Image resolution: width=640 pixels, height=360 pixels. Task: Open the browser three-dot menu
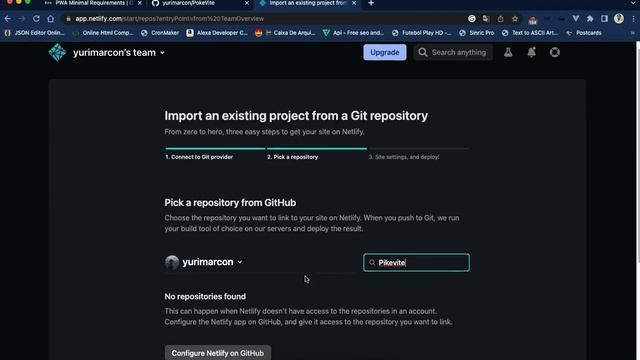pos(633,19)
